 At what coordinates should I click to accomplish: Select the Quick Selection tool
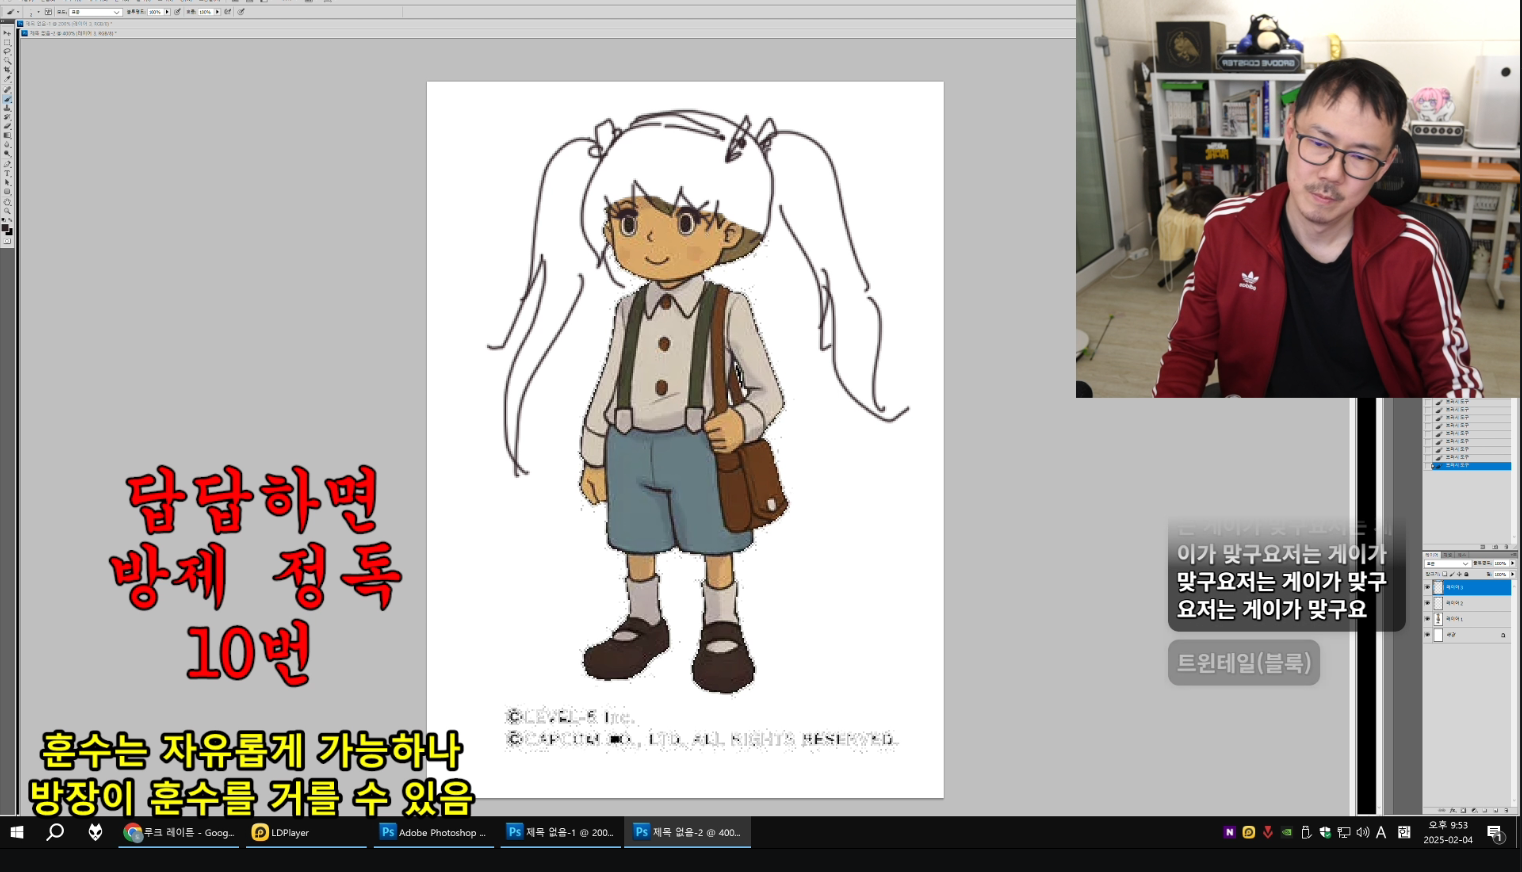click(x=8, y=60)
